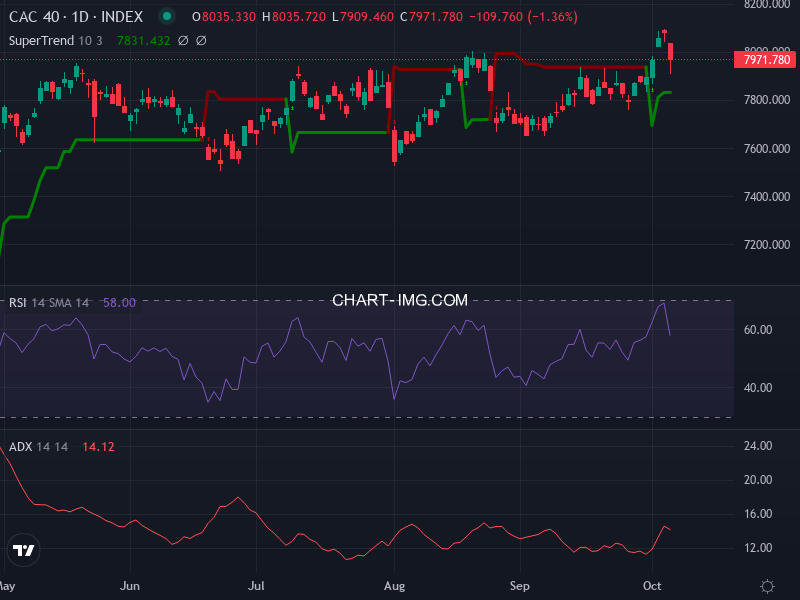Click the red current price tag 7971.780
Image resolution: width=800 pixels, height=600 pixels.
[x=765, y=61]
